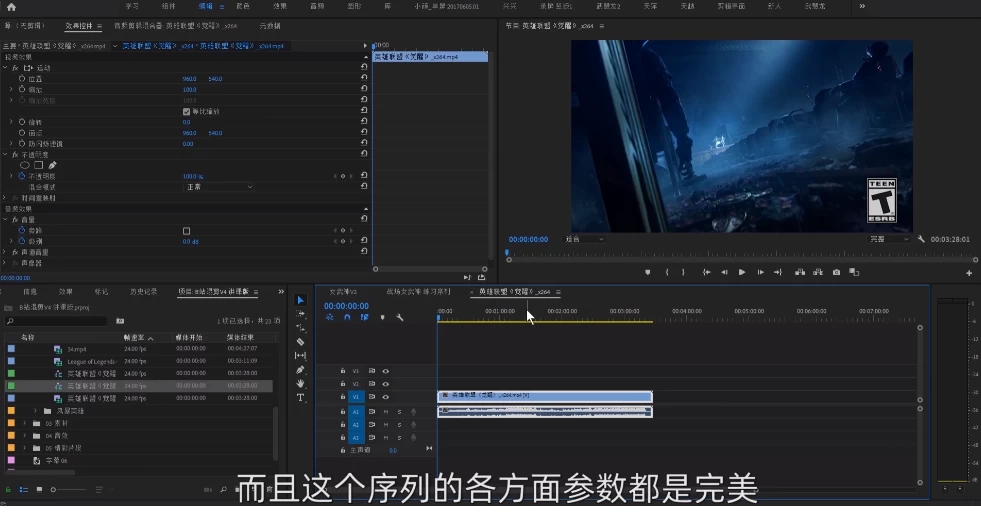
Task: Open the comparison view button
Action: 854,272
